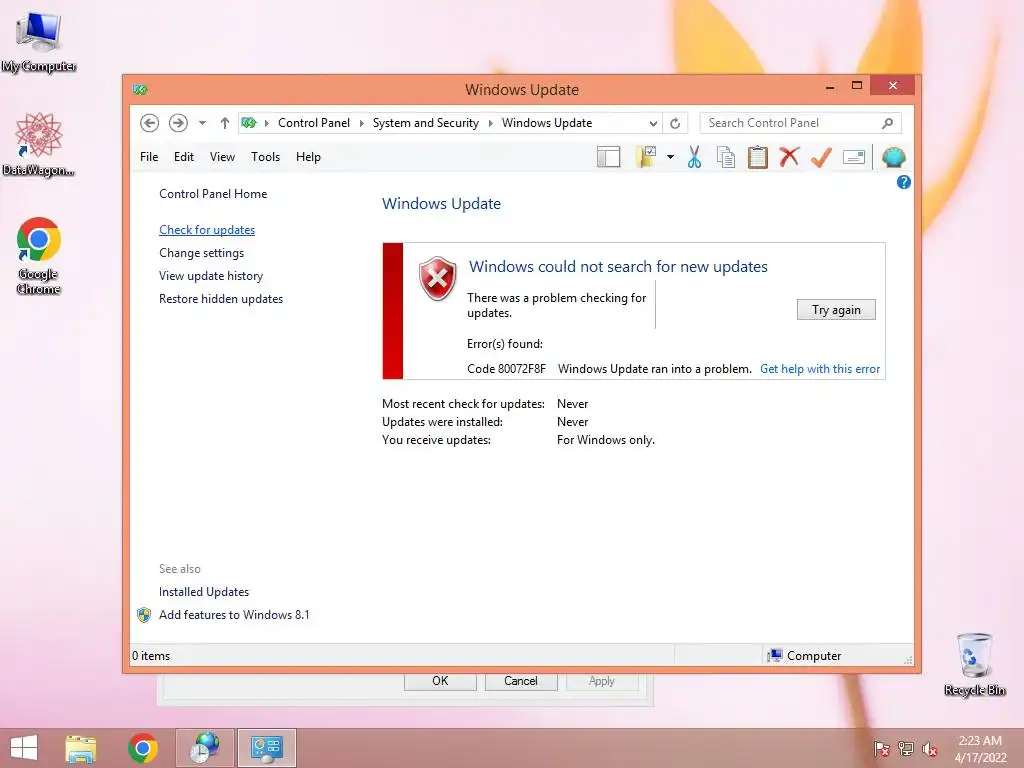The image size is (1024, 768).
Task: Click Get help with this error
Action: tap(820, 369)
